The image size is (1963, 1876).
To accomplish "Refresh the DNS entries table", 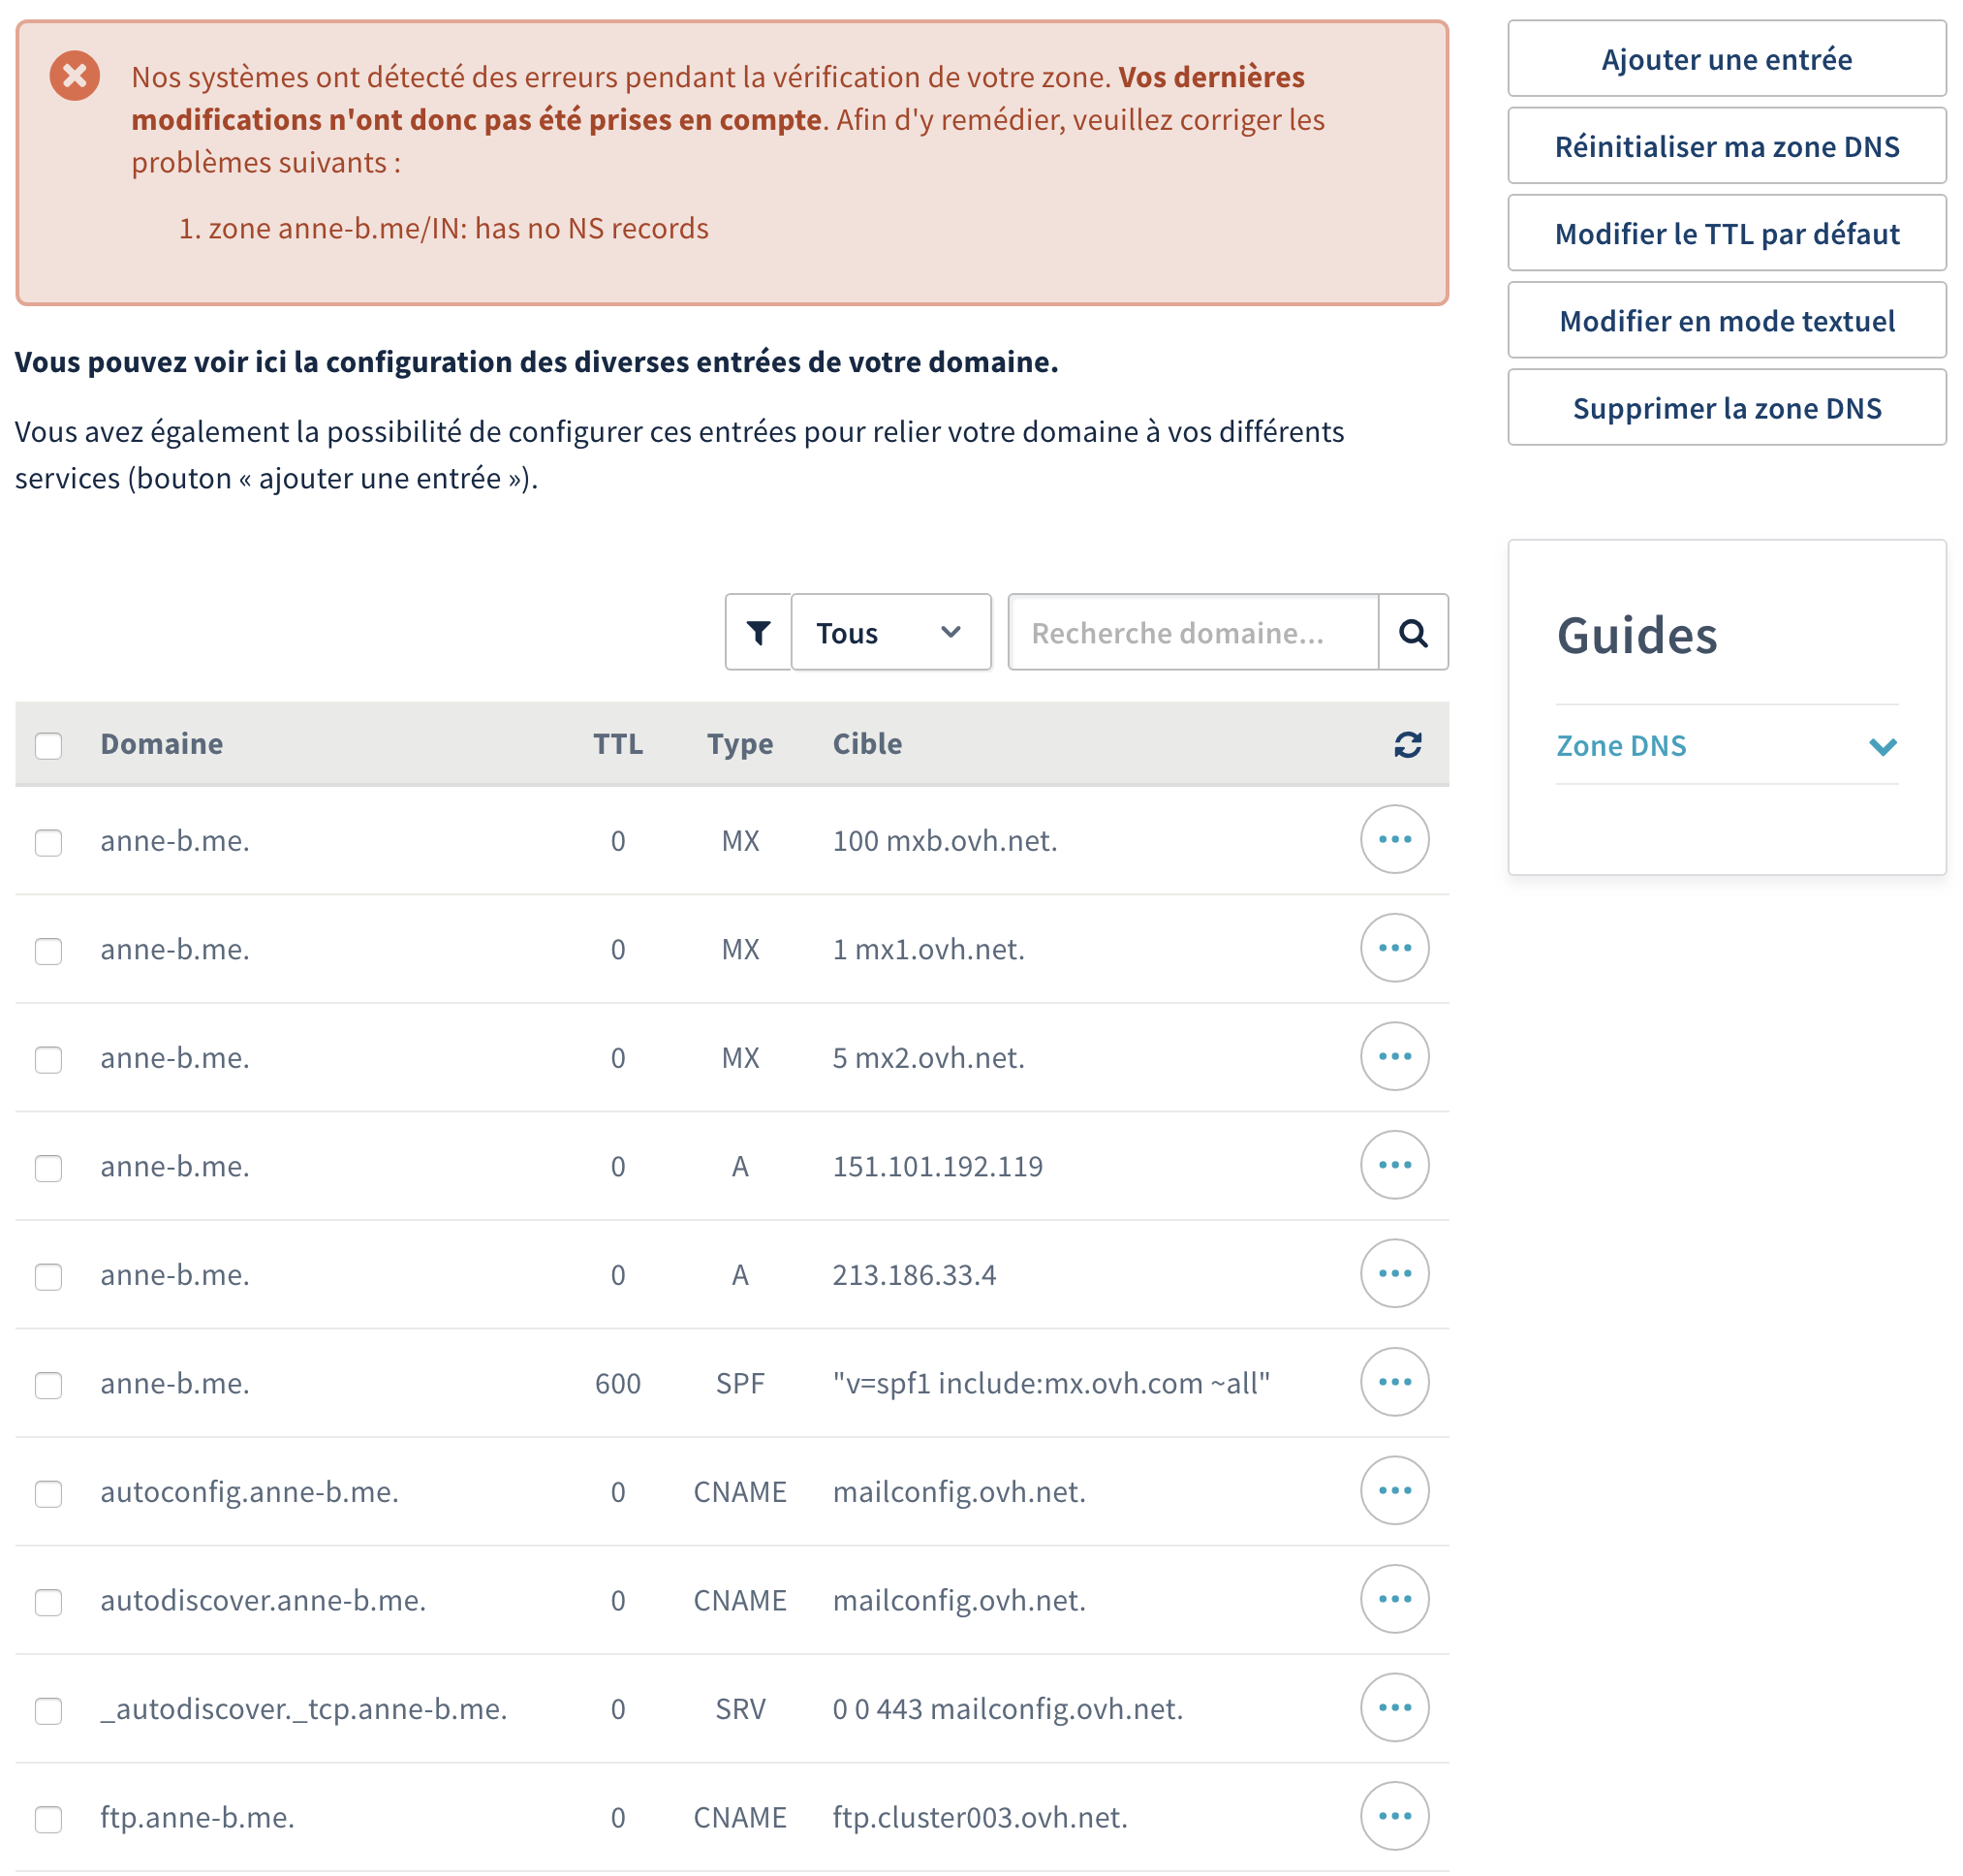I will [x=1407, y=744].
